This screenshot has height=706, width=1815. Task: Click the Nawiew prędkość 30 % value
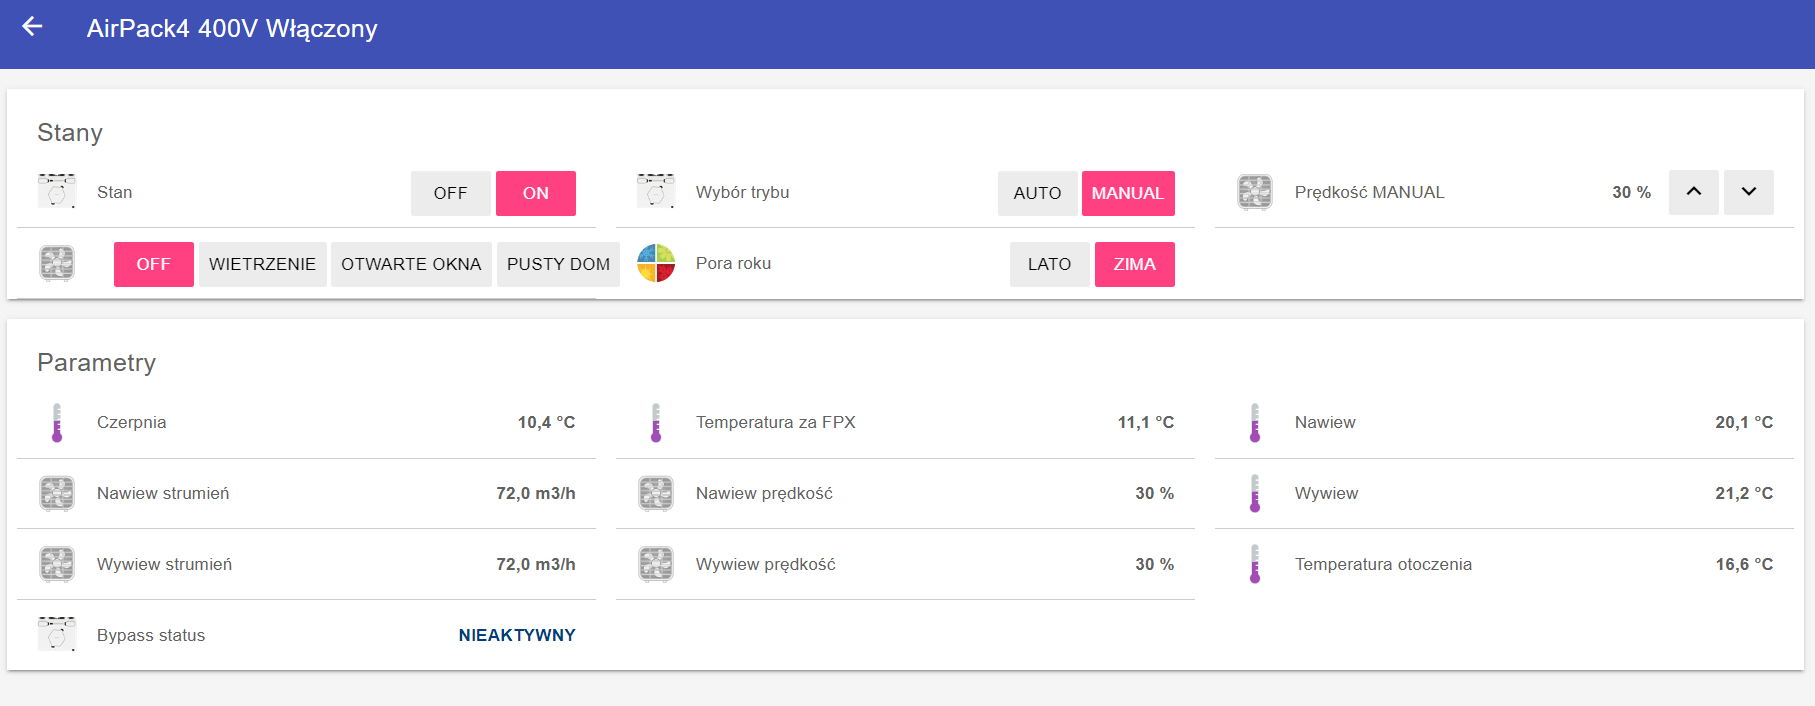[x=1155, y=493]
